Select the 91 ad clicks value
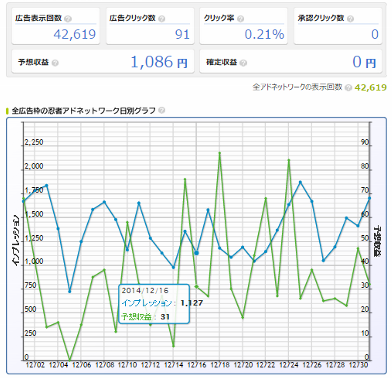The width and height of the screenshot is (392, 378). (x=182, y=34)
